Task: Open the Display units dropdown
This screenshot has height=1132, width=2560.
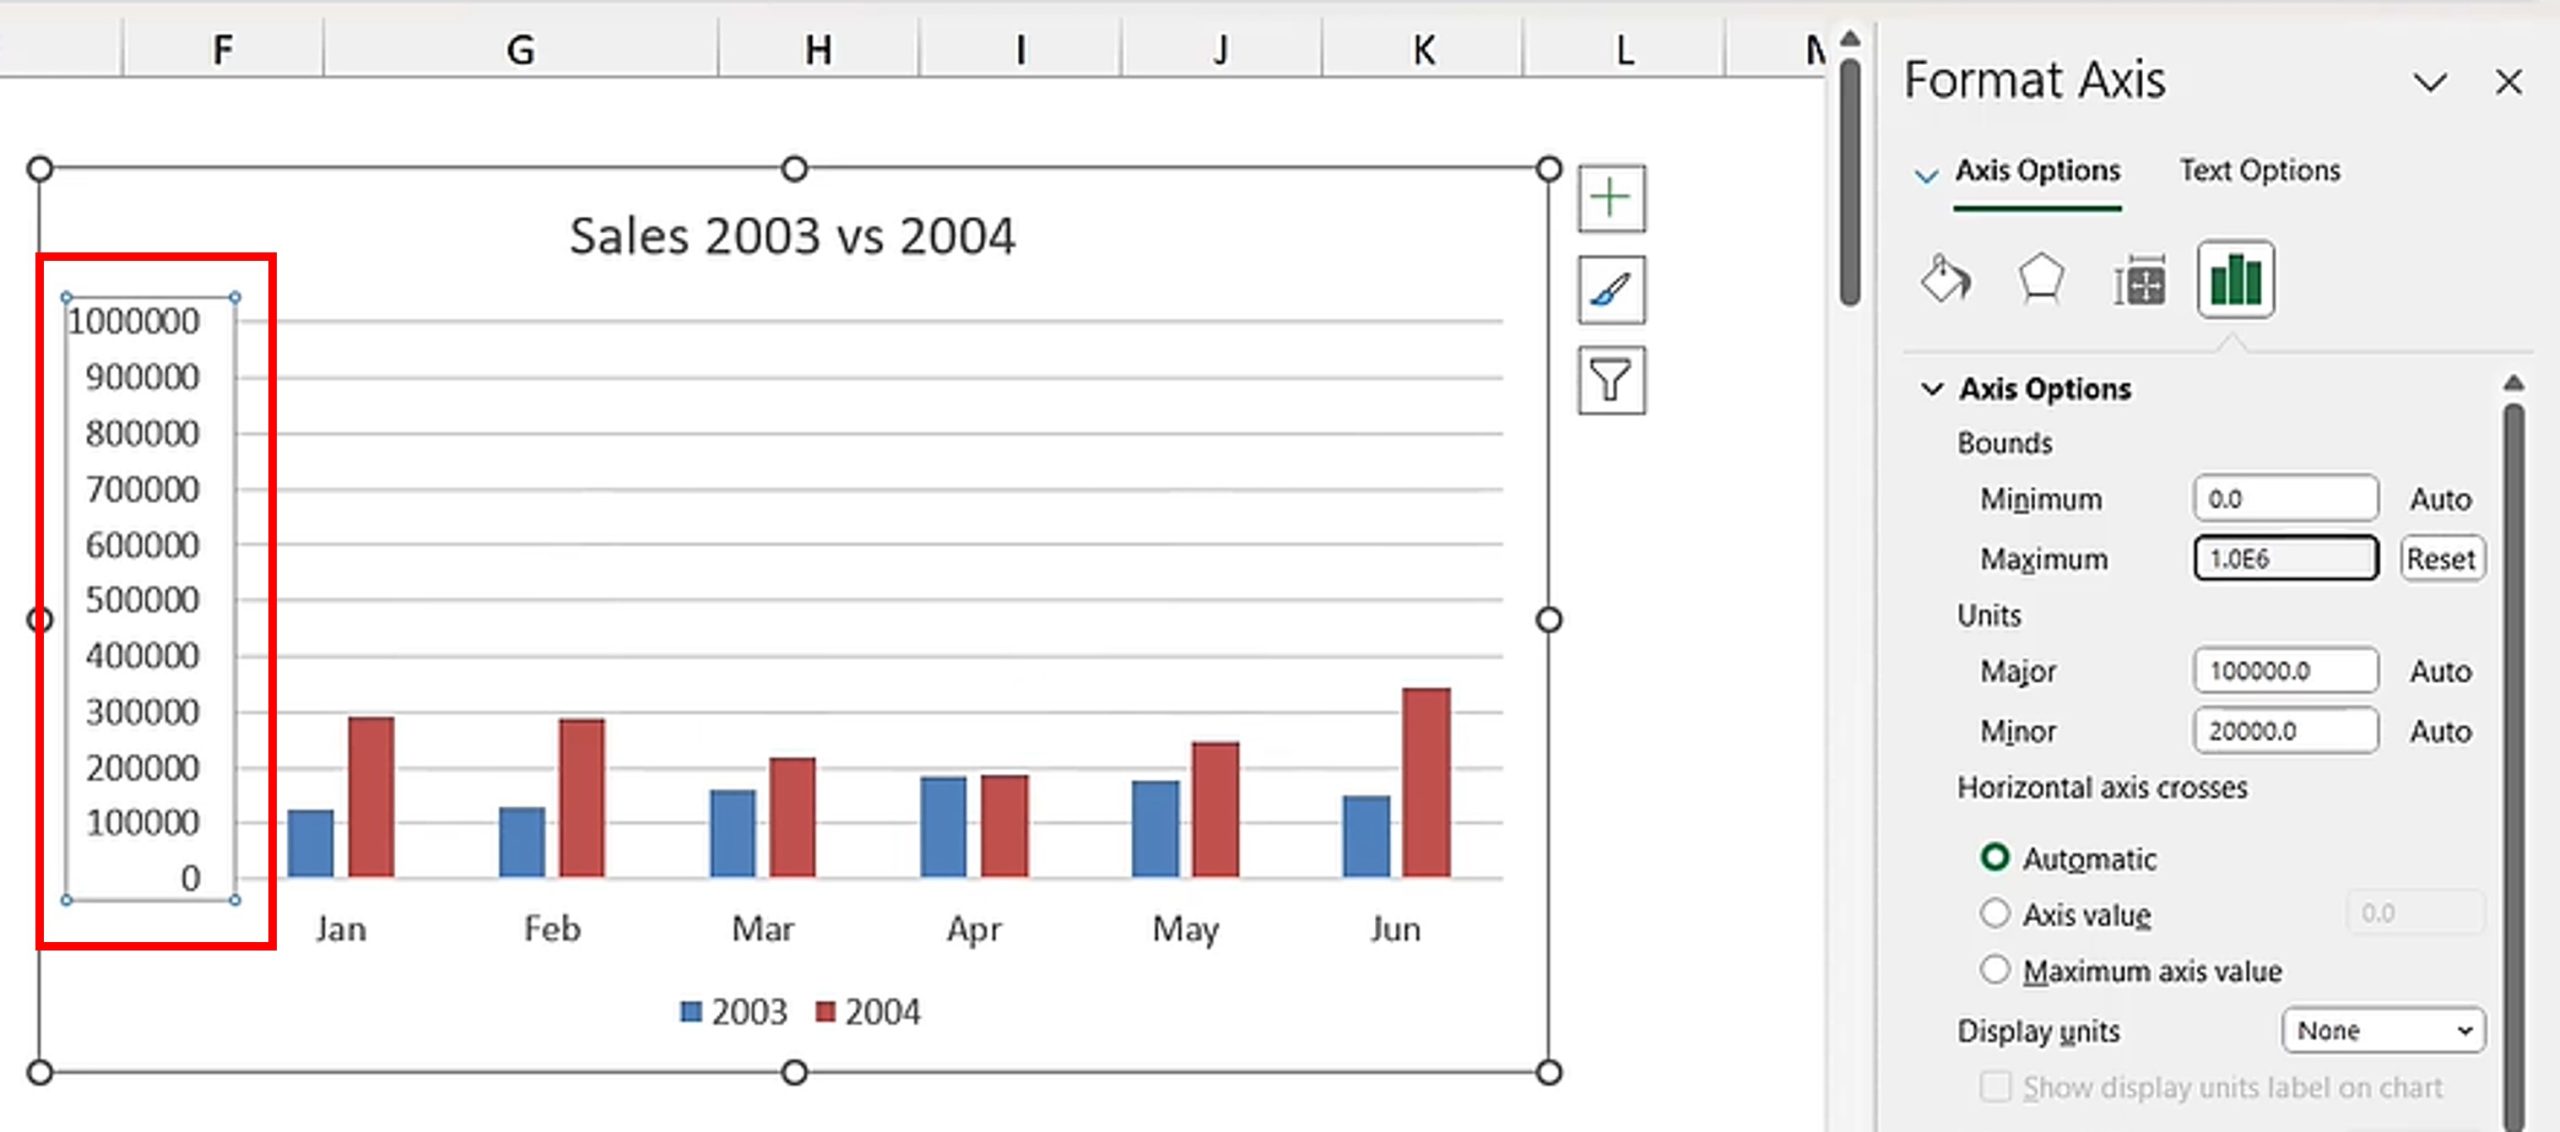Action: 2383,1030
